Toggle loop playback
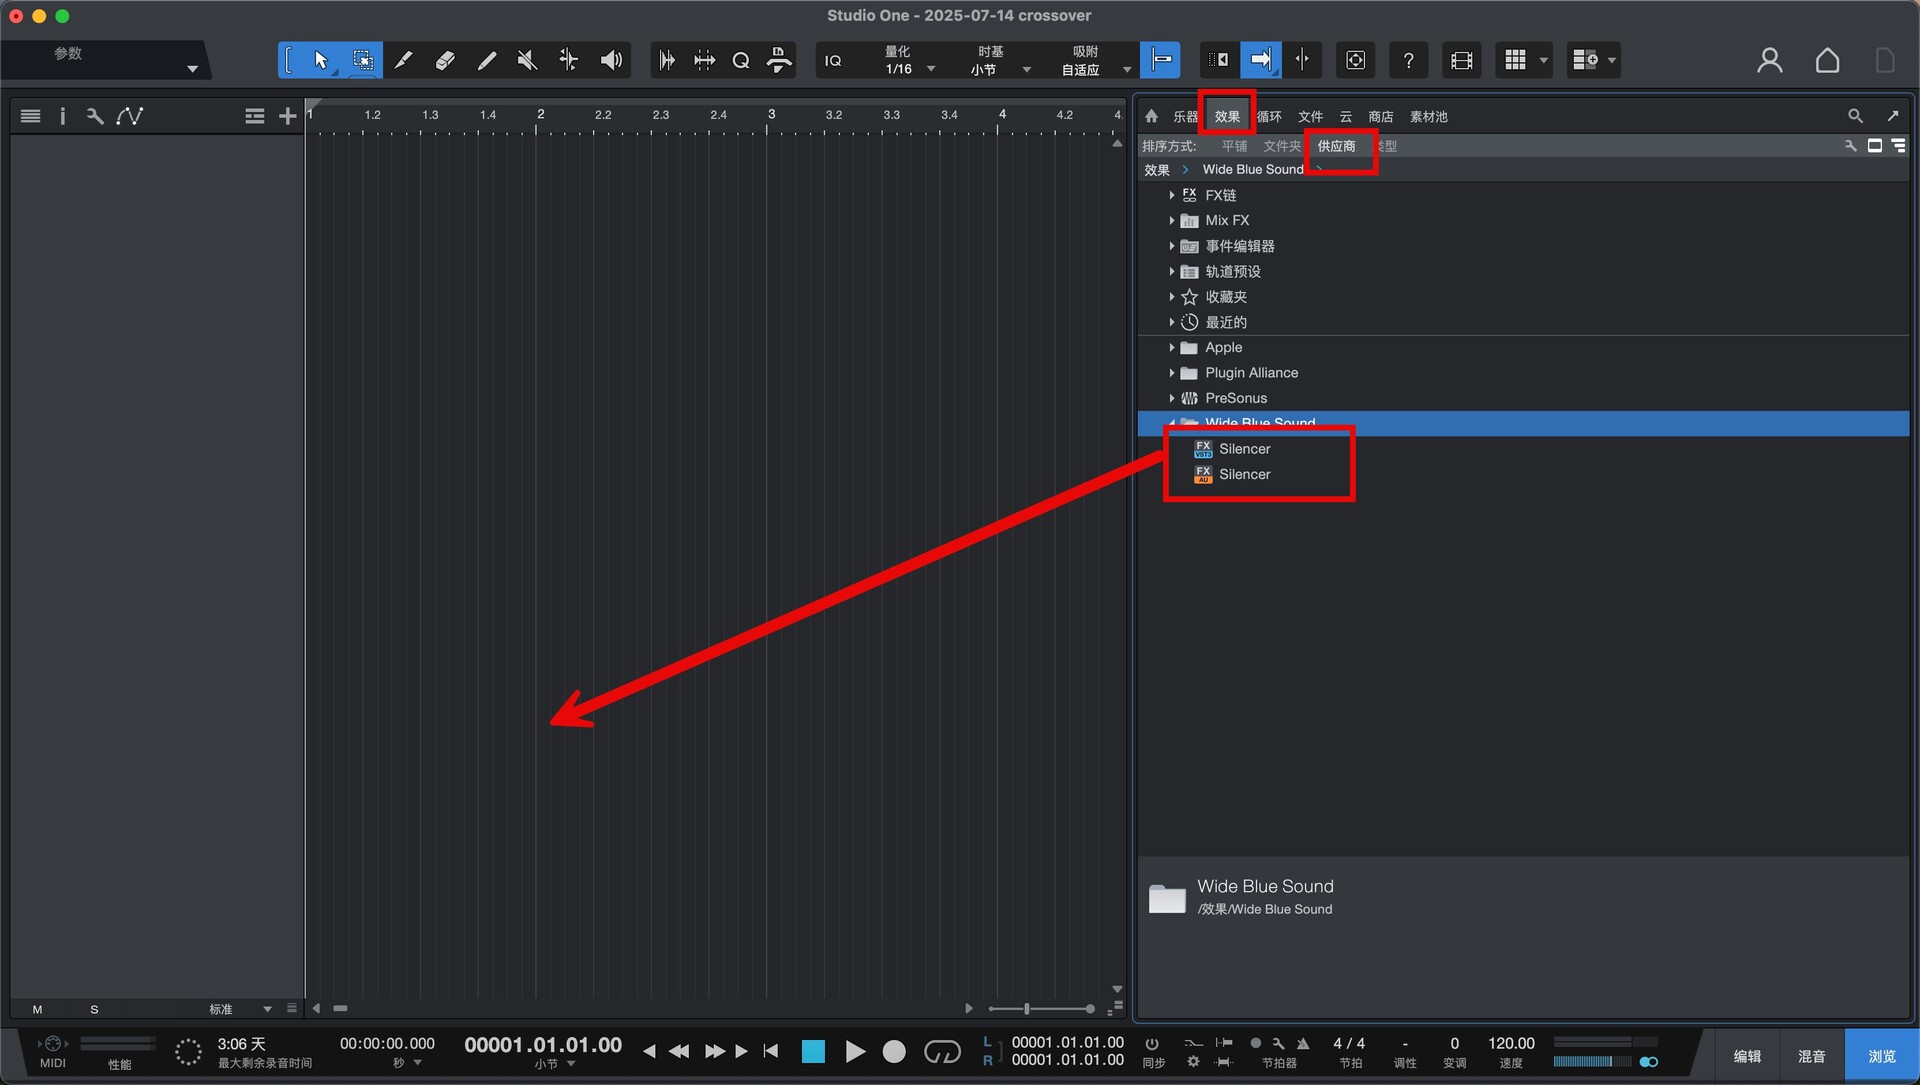The width and height of the screenshot is (1920, 1085). (x=942, y=1051)
